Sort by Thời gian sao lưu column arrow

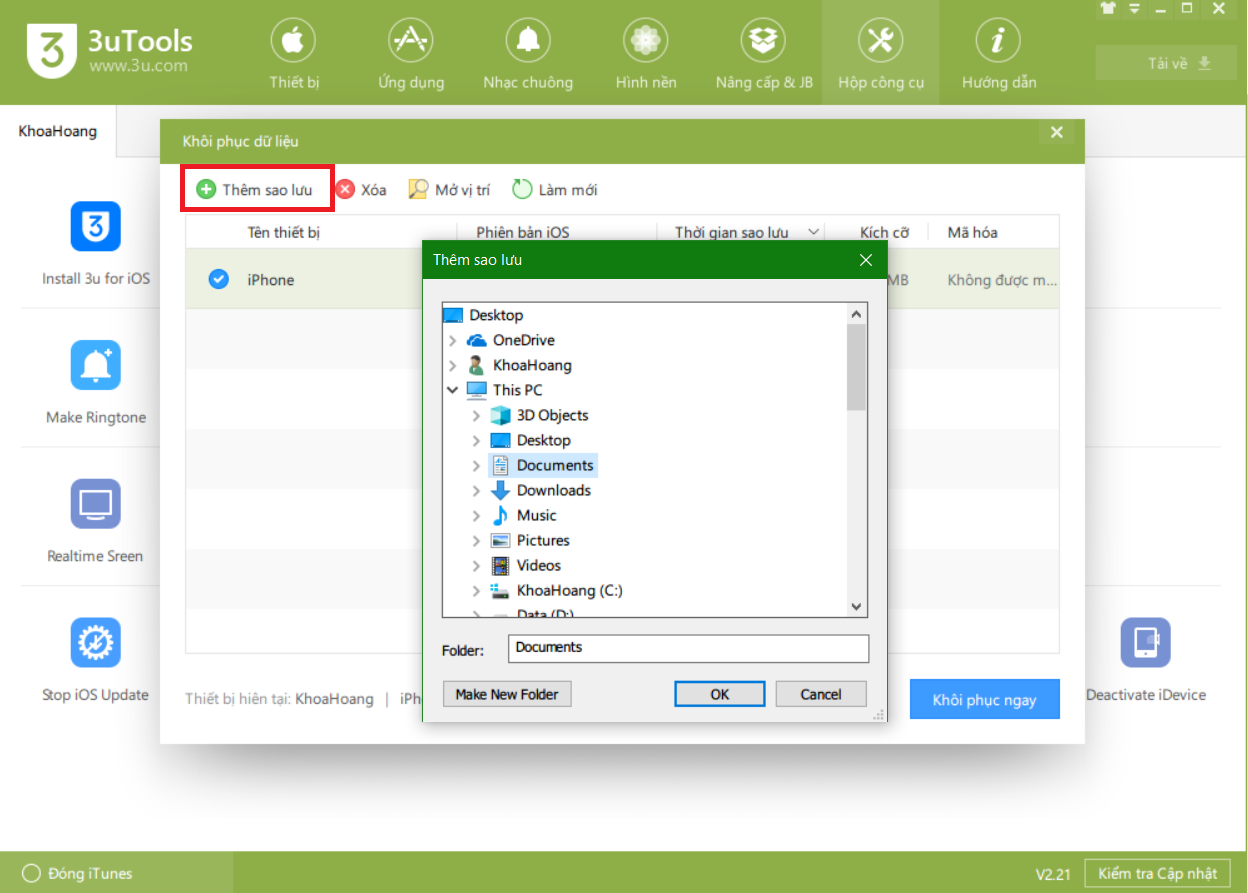click(x=814, y=232)
